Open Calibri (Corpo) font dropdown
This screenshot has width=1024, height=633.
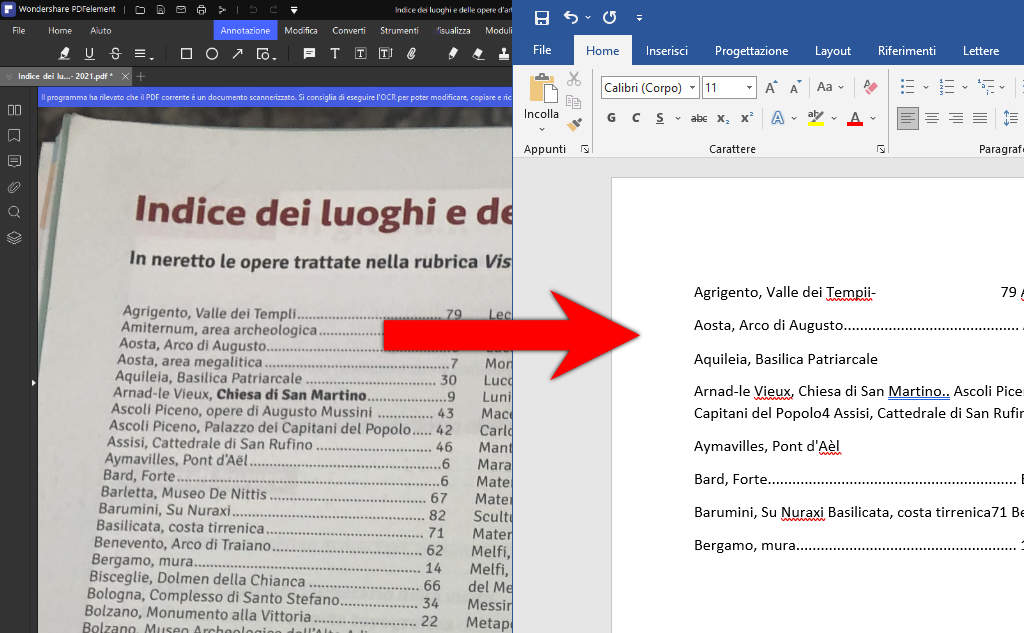pos(692,88)
